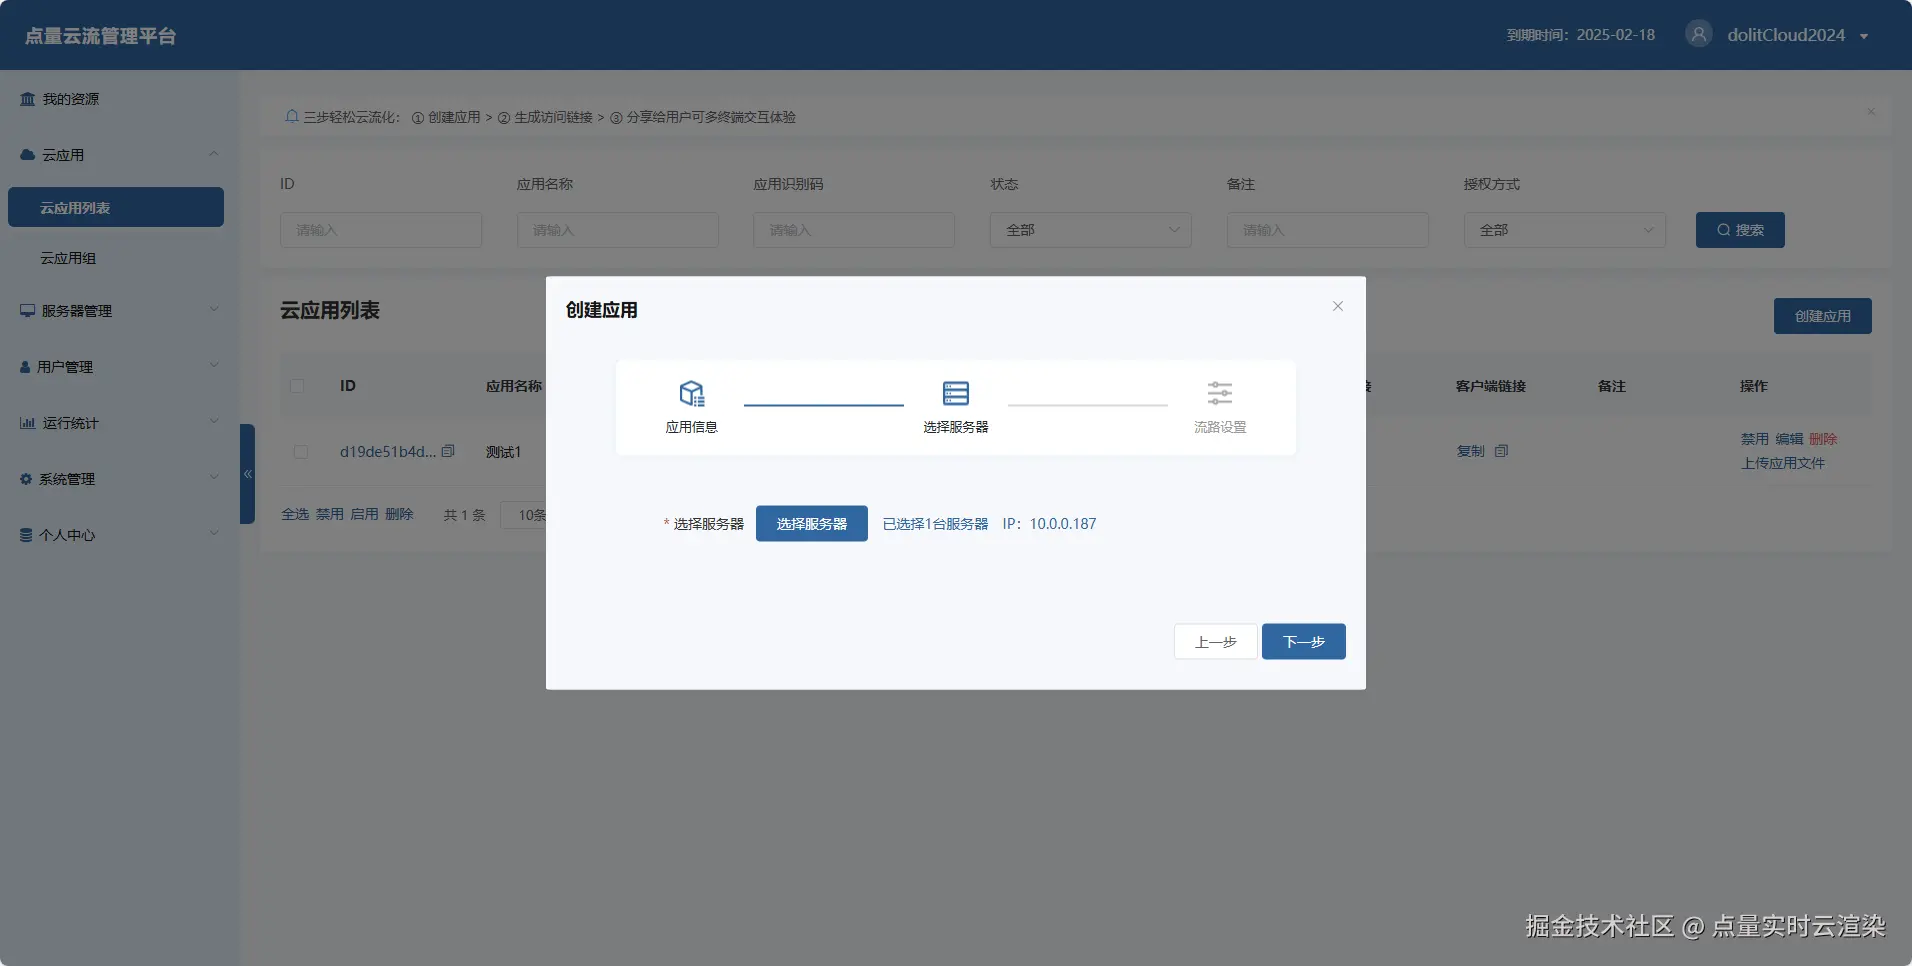
Task: Open the 10条 page size selector
Action: pyautogui.click(x=524, y=515)
